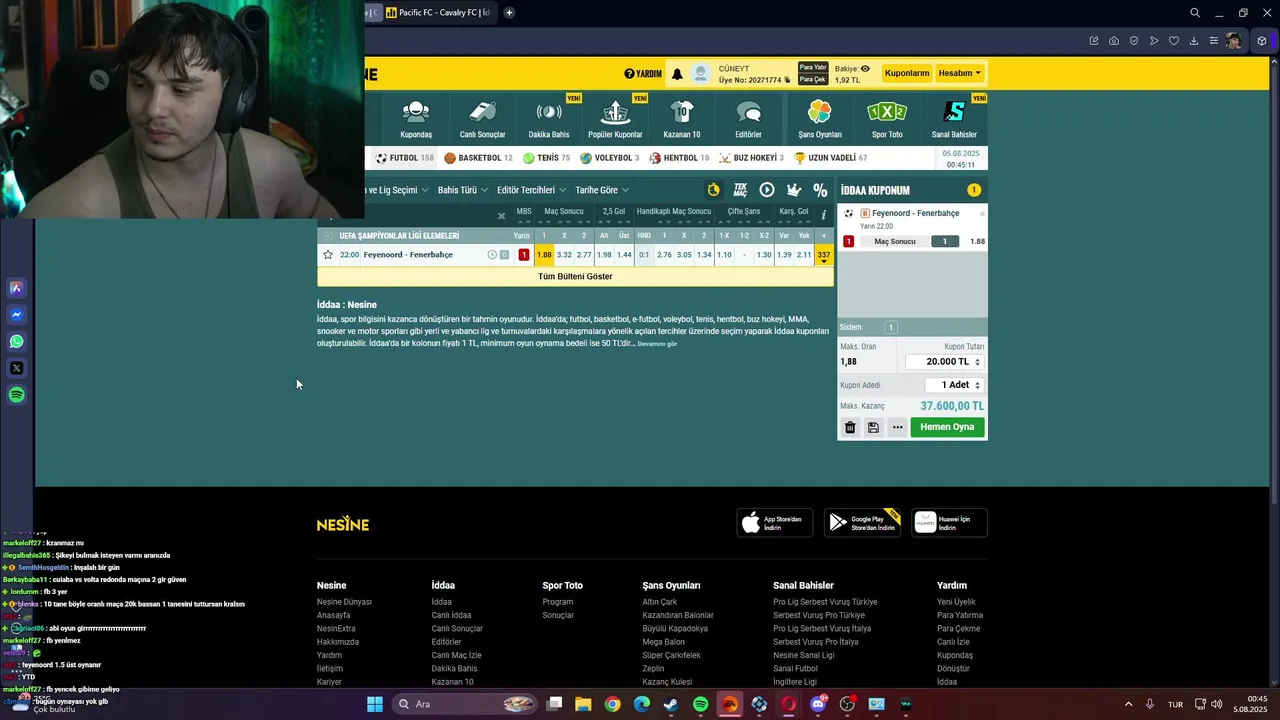Select 2,5 Gol Alt odds 1.98

604,255
